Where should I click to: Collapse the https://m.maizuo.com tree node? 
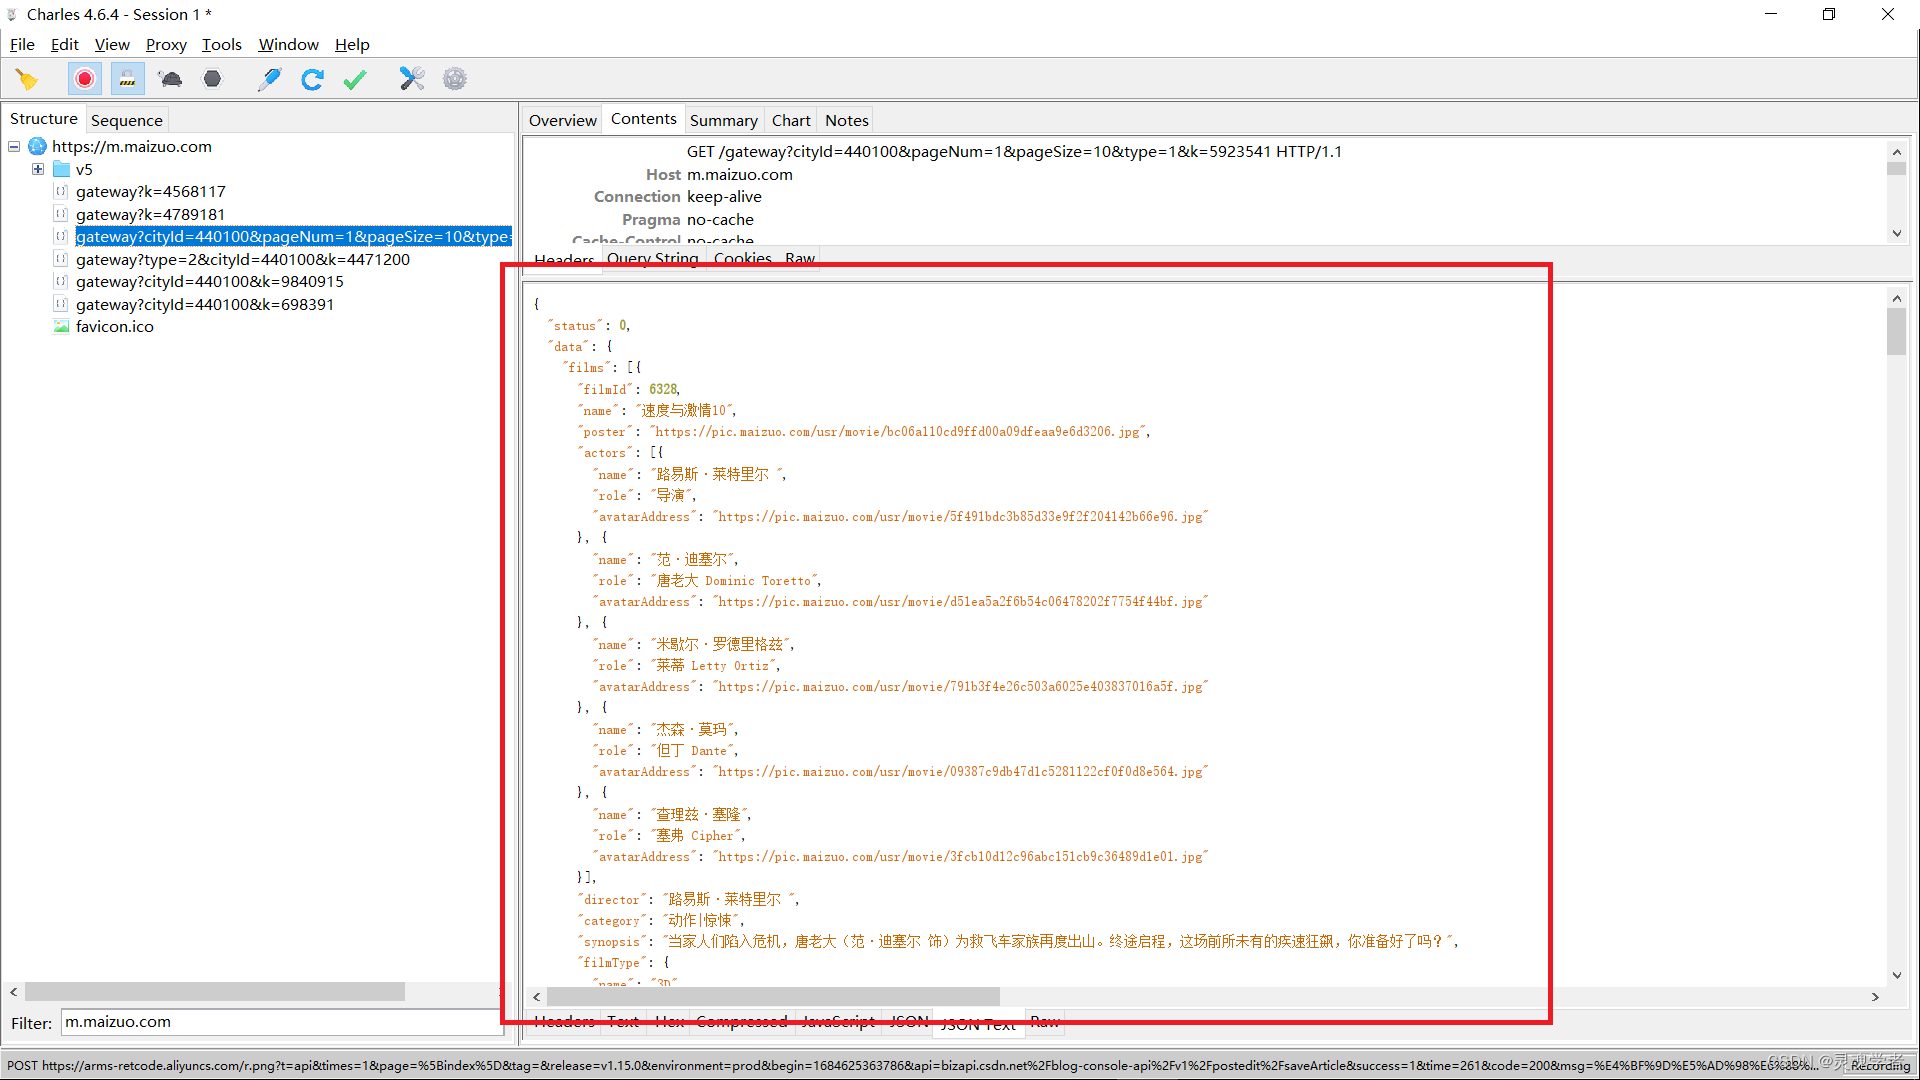click(14, 146)
